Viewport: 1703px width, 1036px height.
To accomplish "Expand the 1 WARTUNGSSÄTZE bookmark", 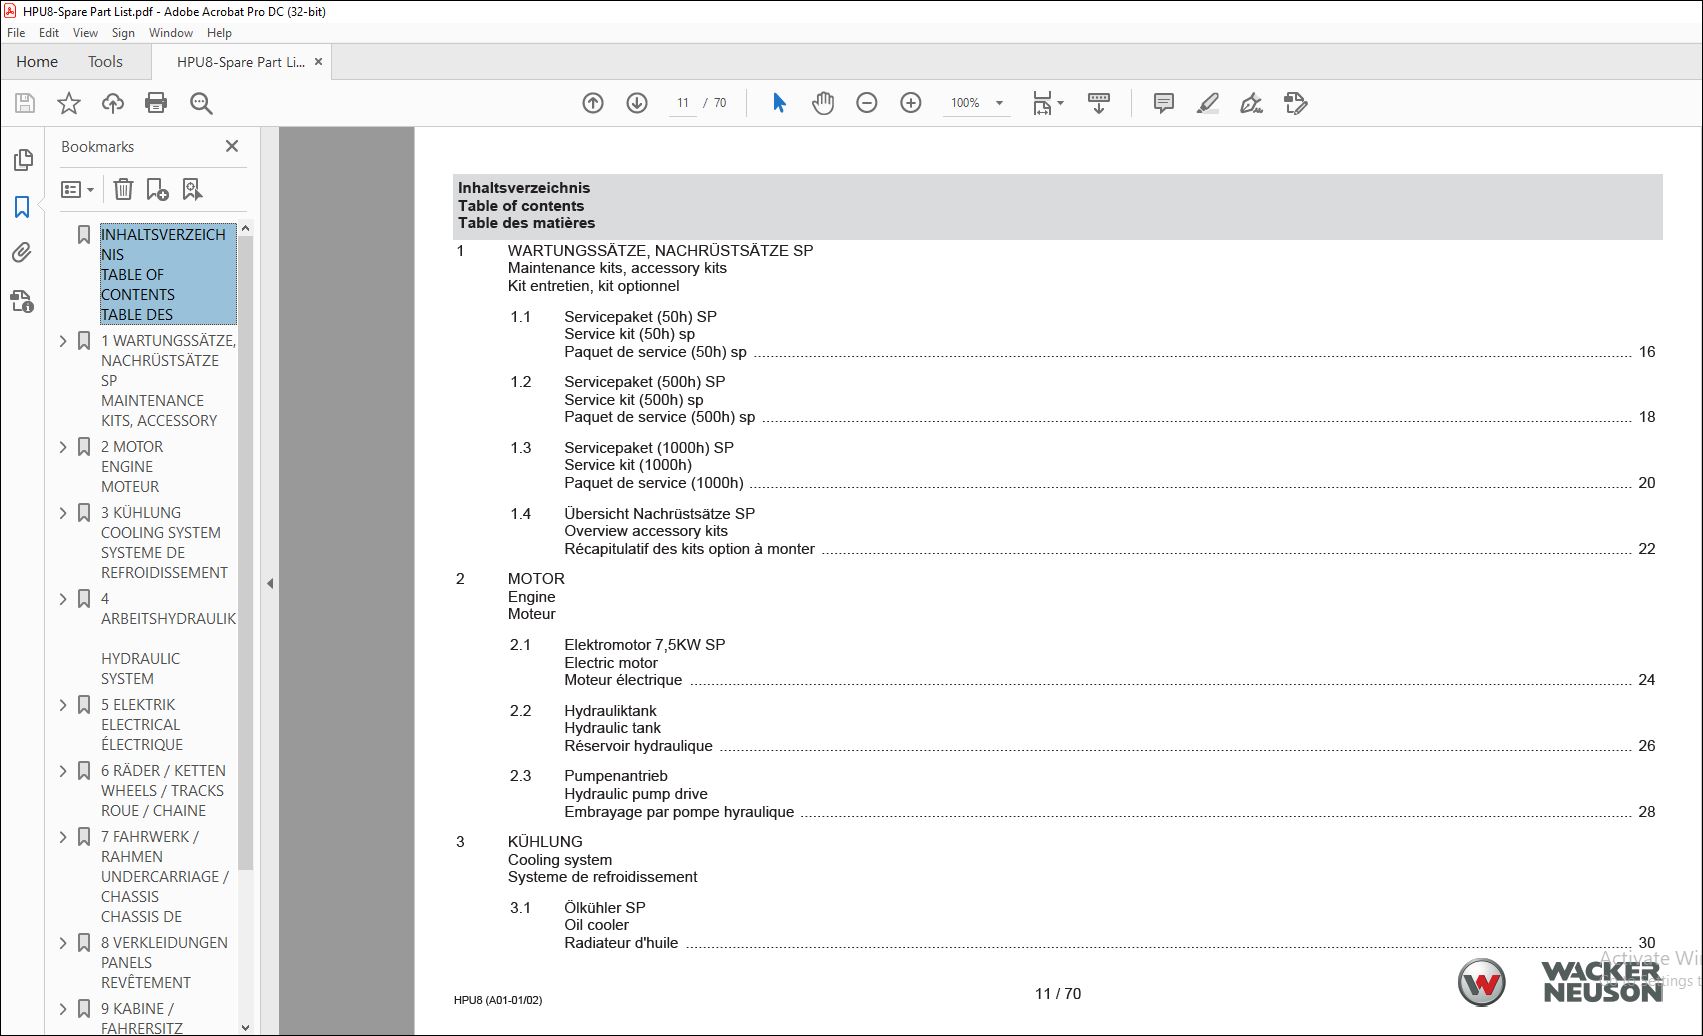I will coord(63,341).
